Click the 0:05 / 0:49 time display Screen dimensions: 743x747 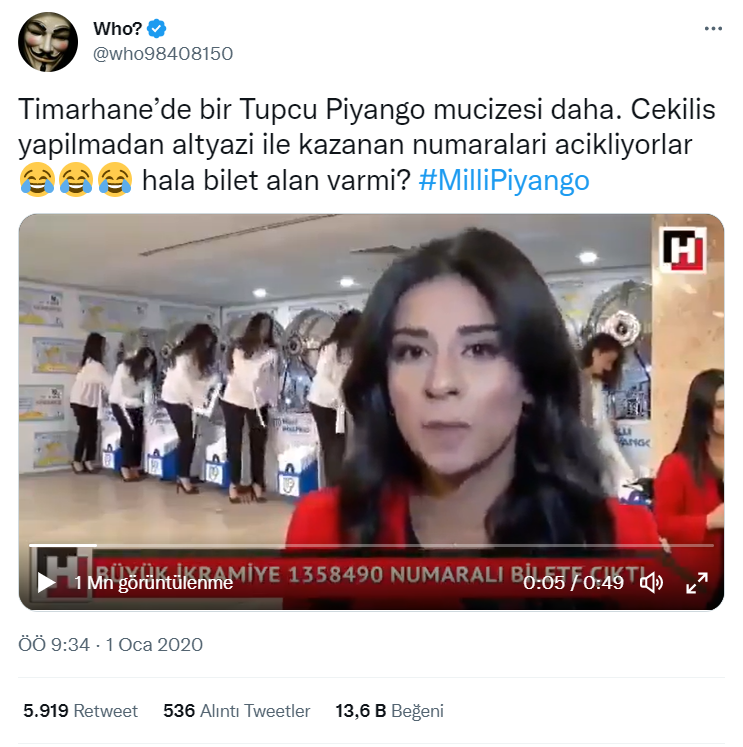coord(573,583)
